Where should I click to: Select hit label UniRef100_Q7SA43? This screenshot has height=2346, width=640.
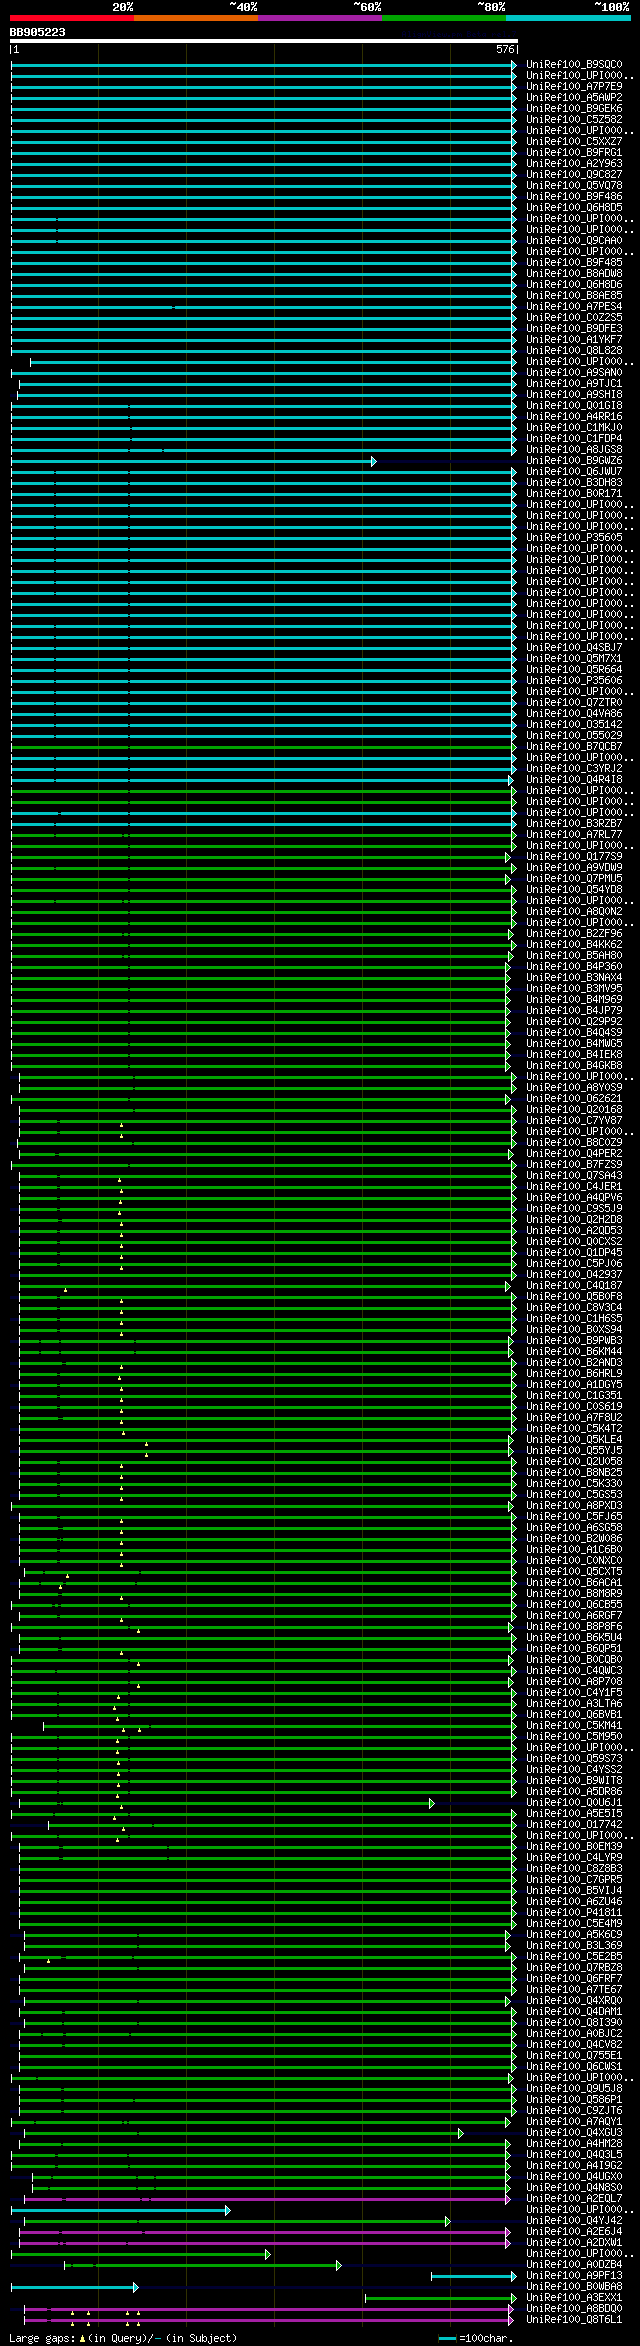pyautogui.click(x=574, y=1175)
